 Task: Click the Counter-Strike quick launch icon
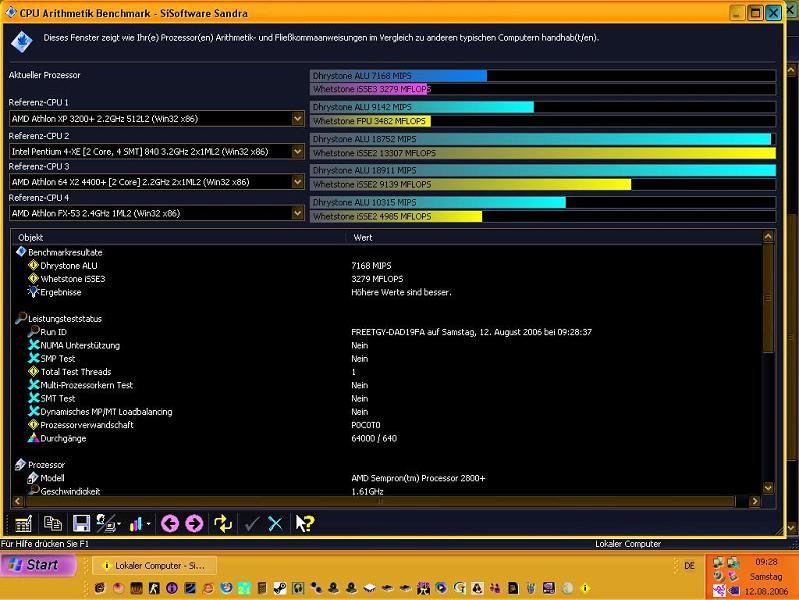pyautogui.click(x=154, y=588)
